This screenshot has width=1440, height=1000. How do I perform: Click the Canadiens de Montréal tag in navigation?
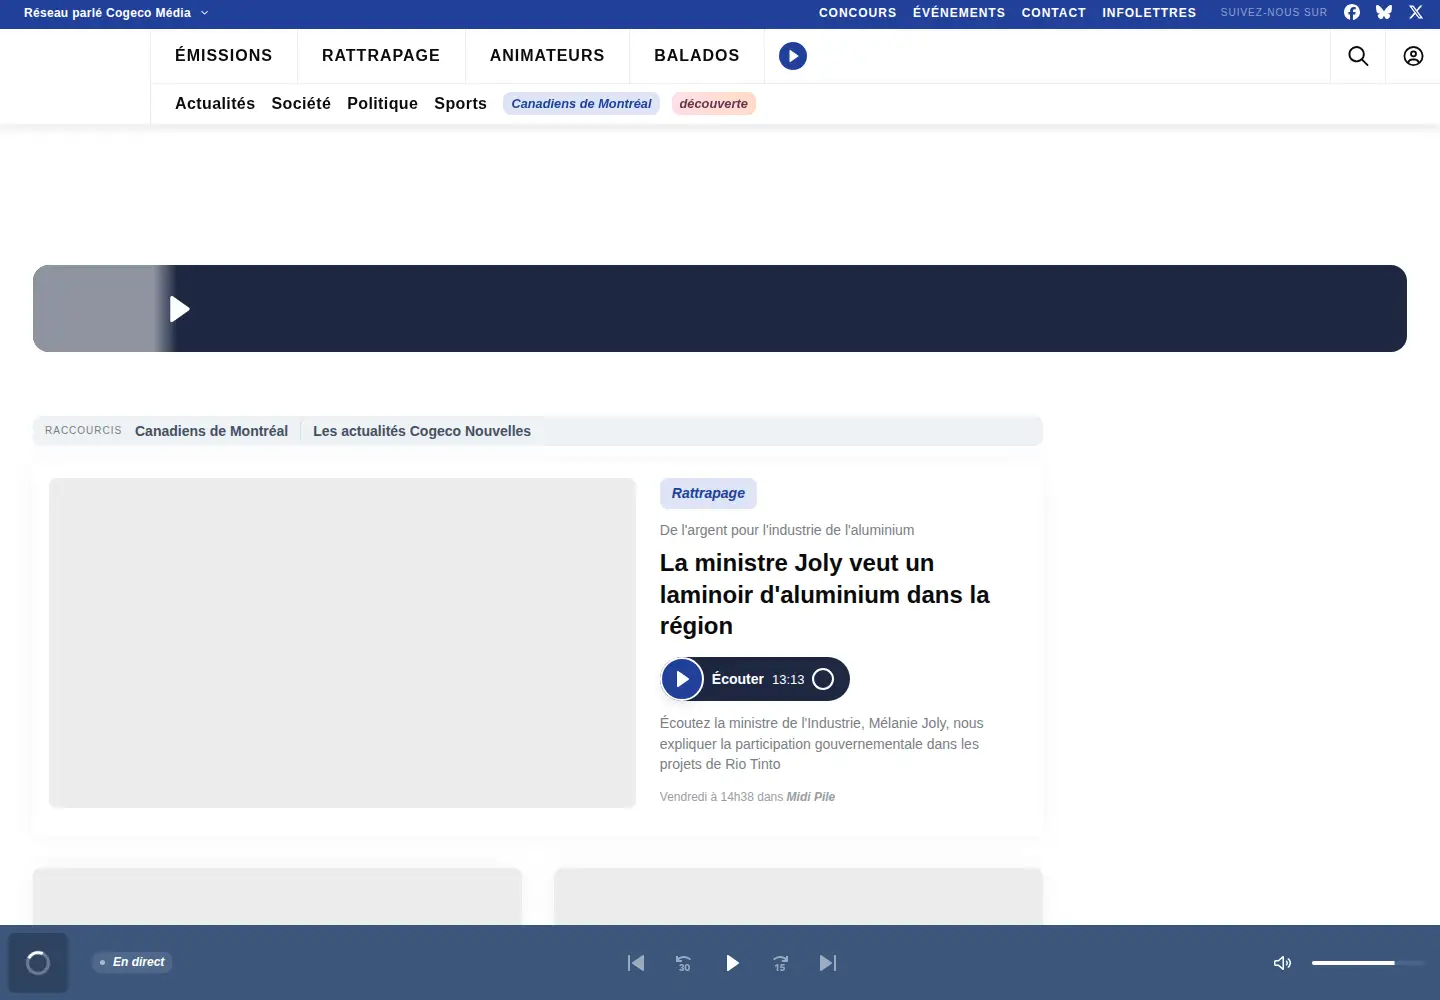(x=581, y=103)
